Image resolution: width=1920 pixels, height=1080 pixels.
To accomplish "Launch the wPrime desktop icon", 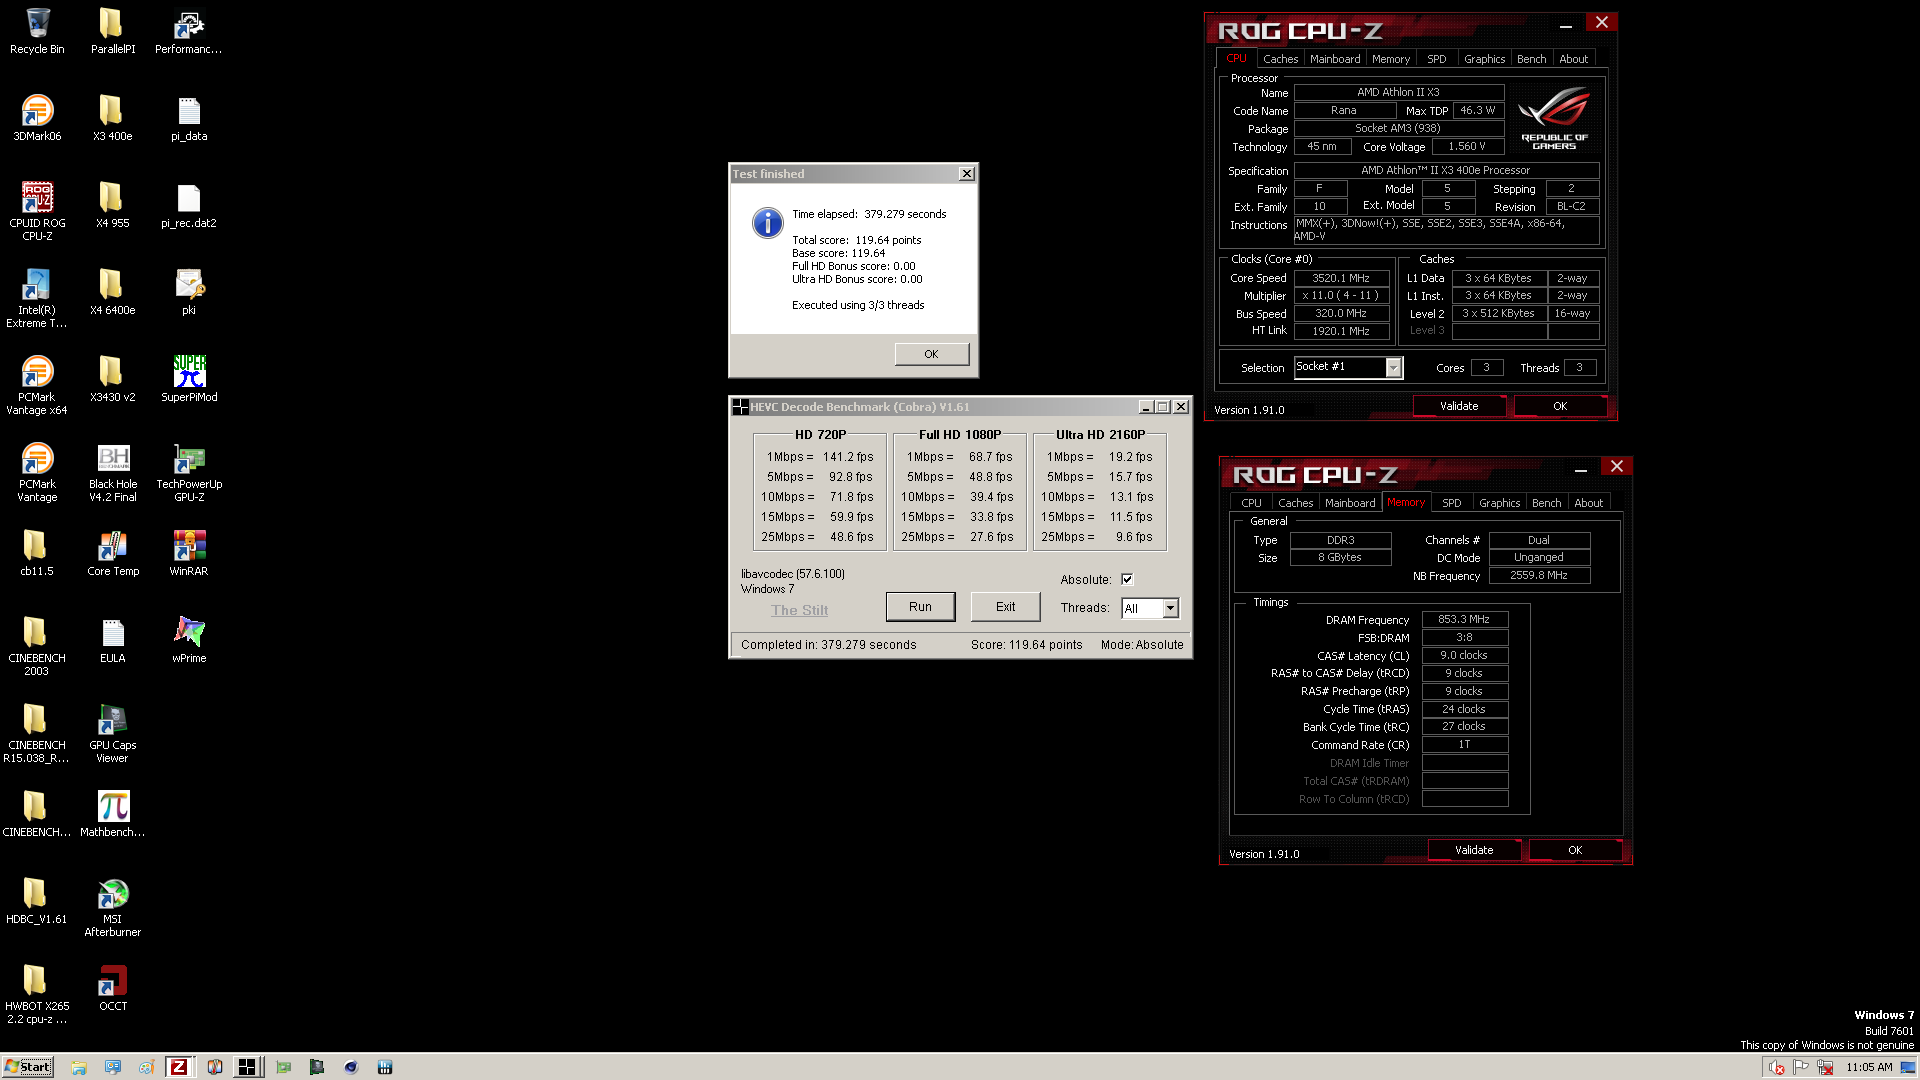I will [x=189, y=640].
